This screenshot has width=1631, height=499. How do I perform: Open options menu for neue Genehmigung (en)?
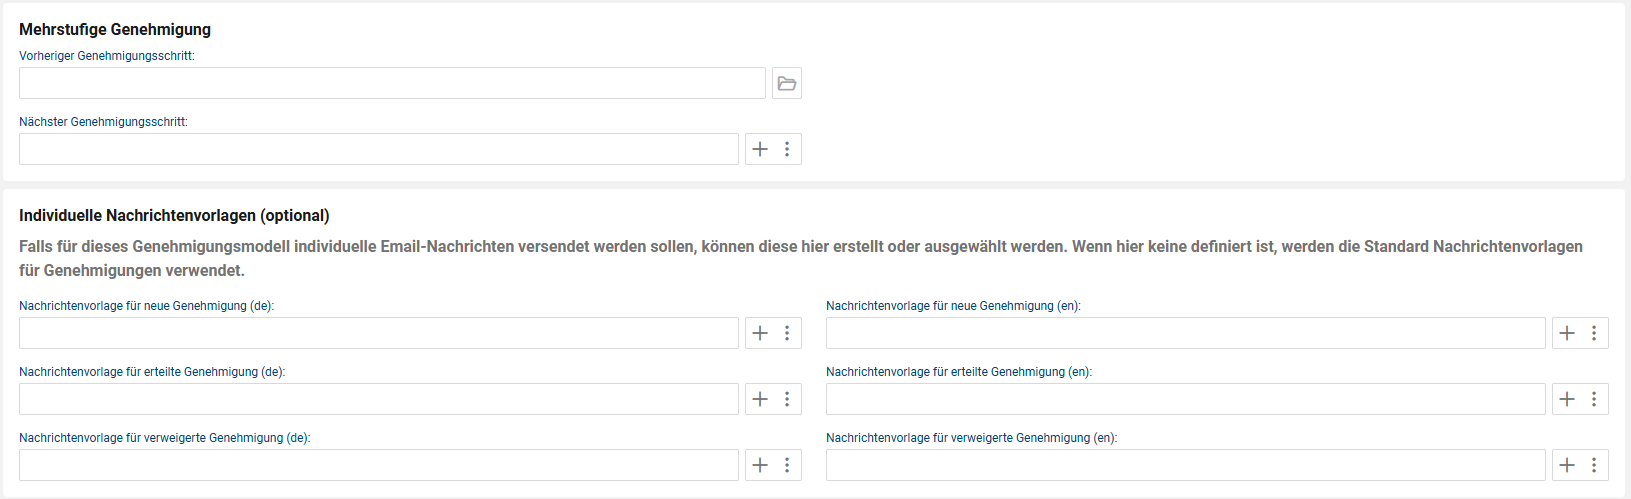tap(1594, 333)
